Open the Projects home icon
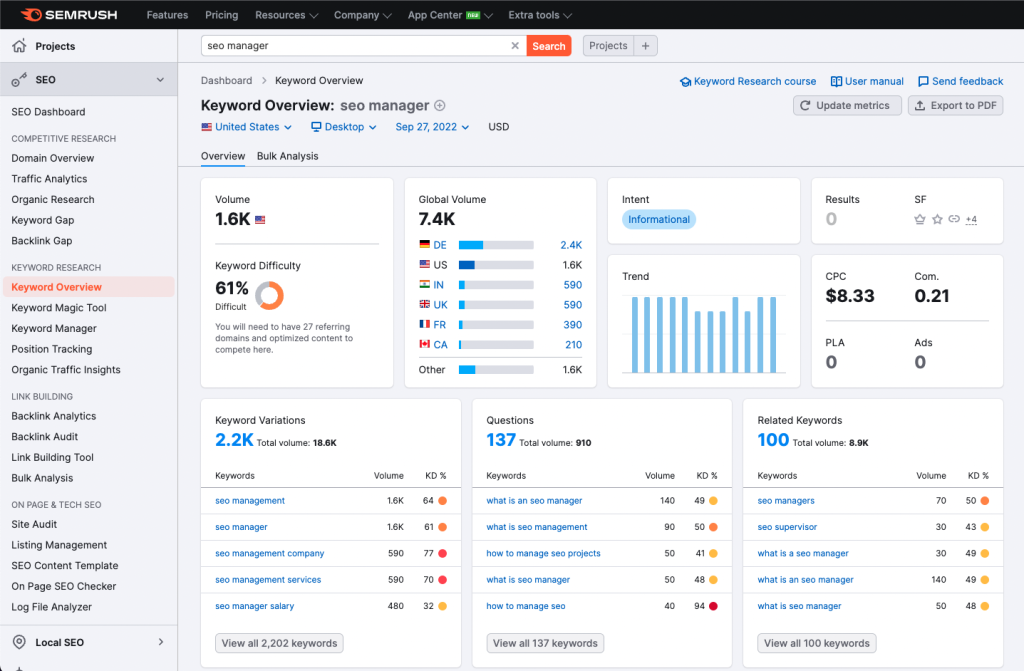Viewport: 1024px width, 671px height. click(20, 46)
